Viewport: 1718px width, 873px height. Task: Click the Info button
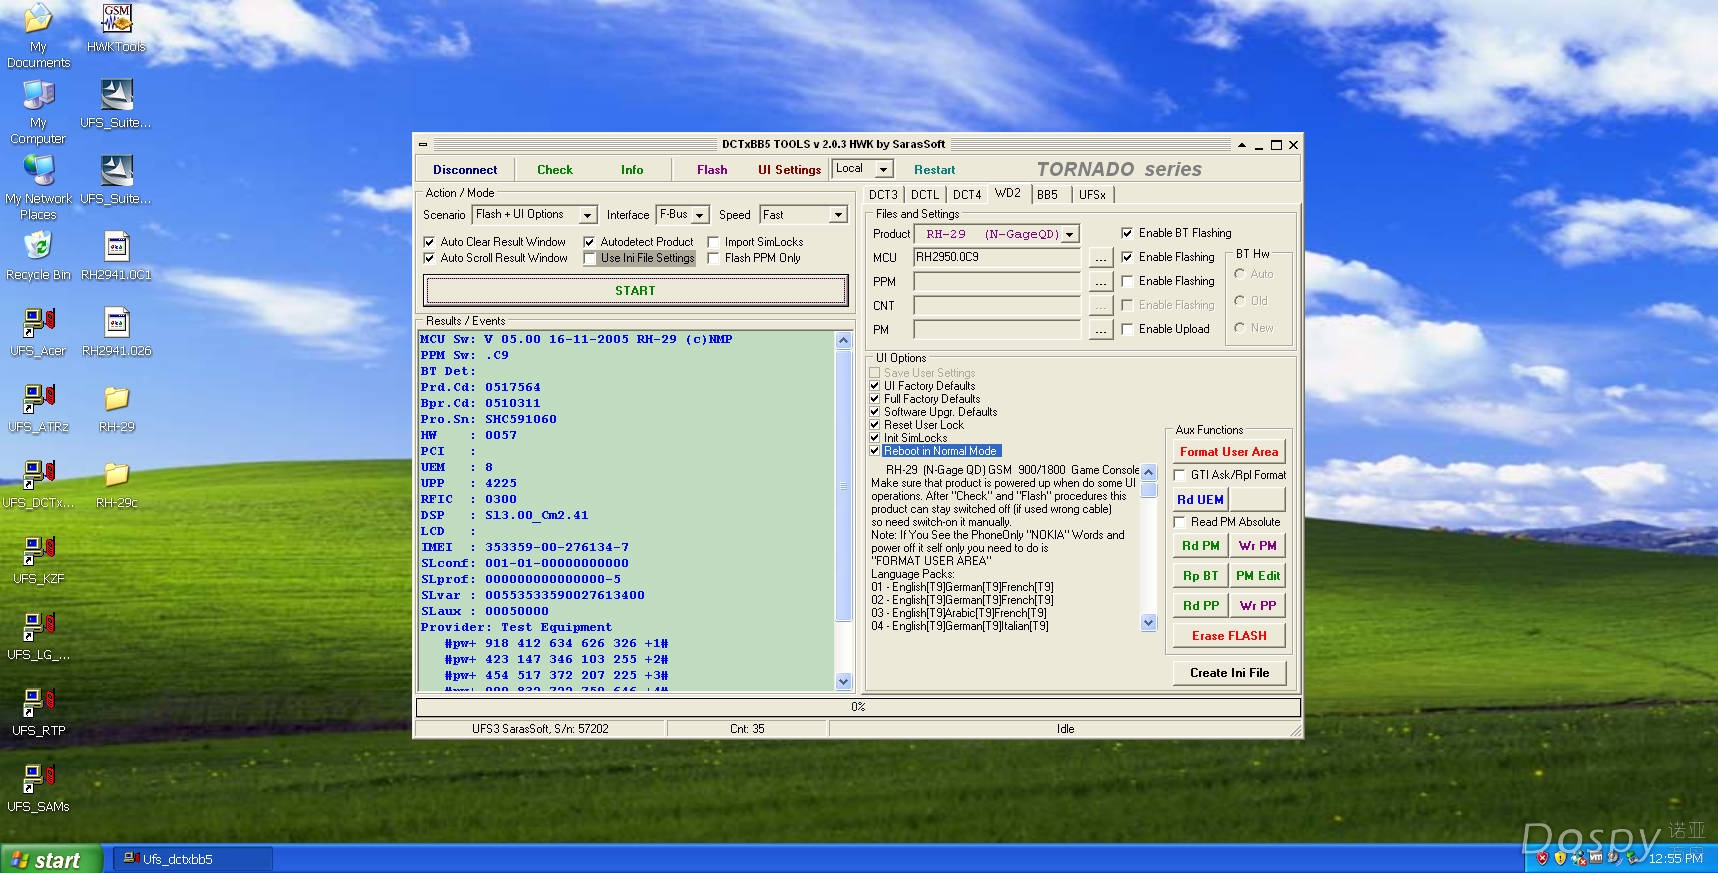click(632, 170)
